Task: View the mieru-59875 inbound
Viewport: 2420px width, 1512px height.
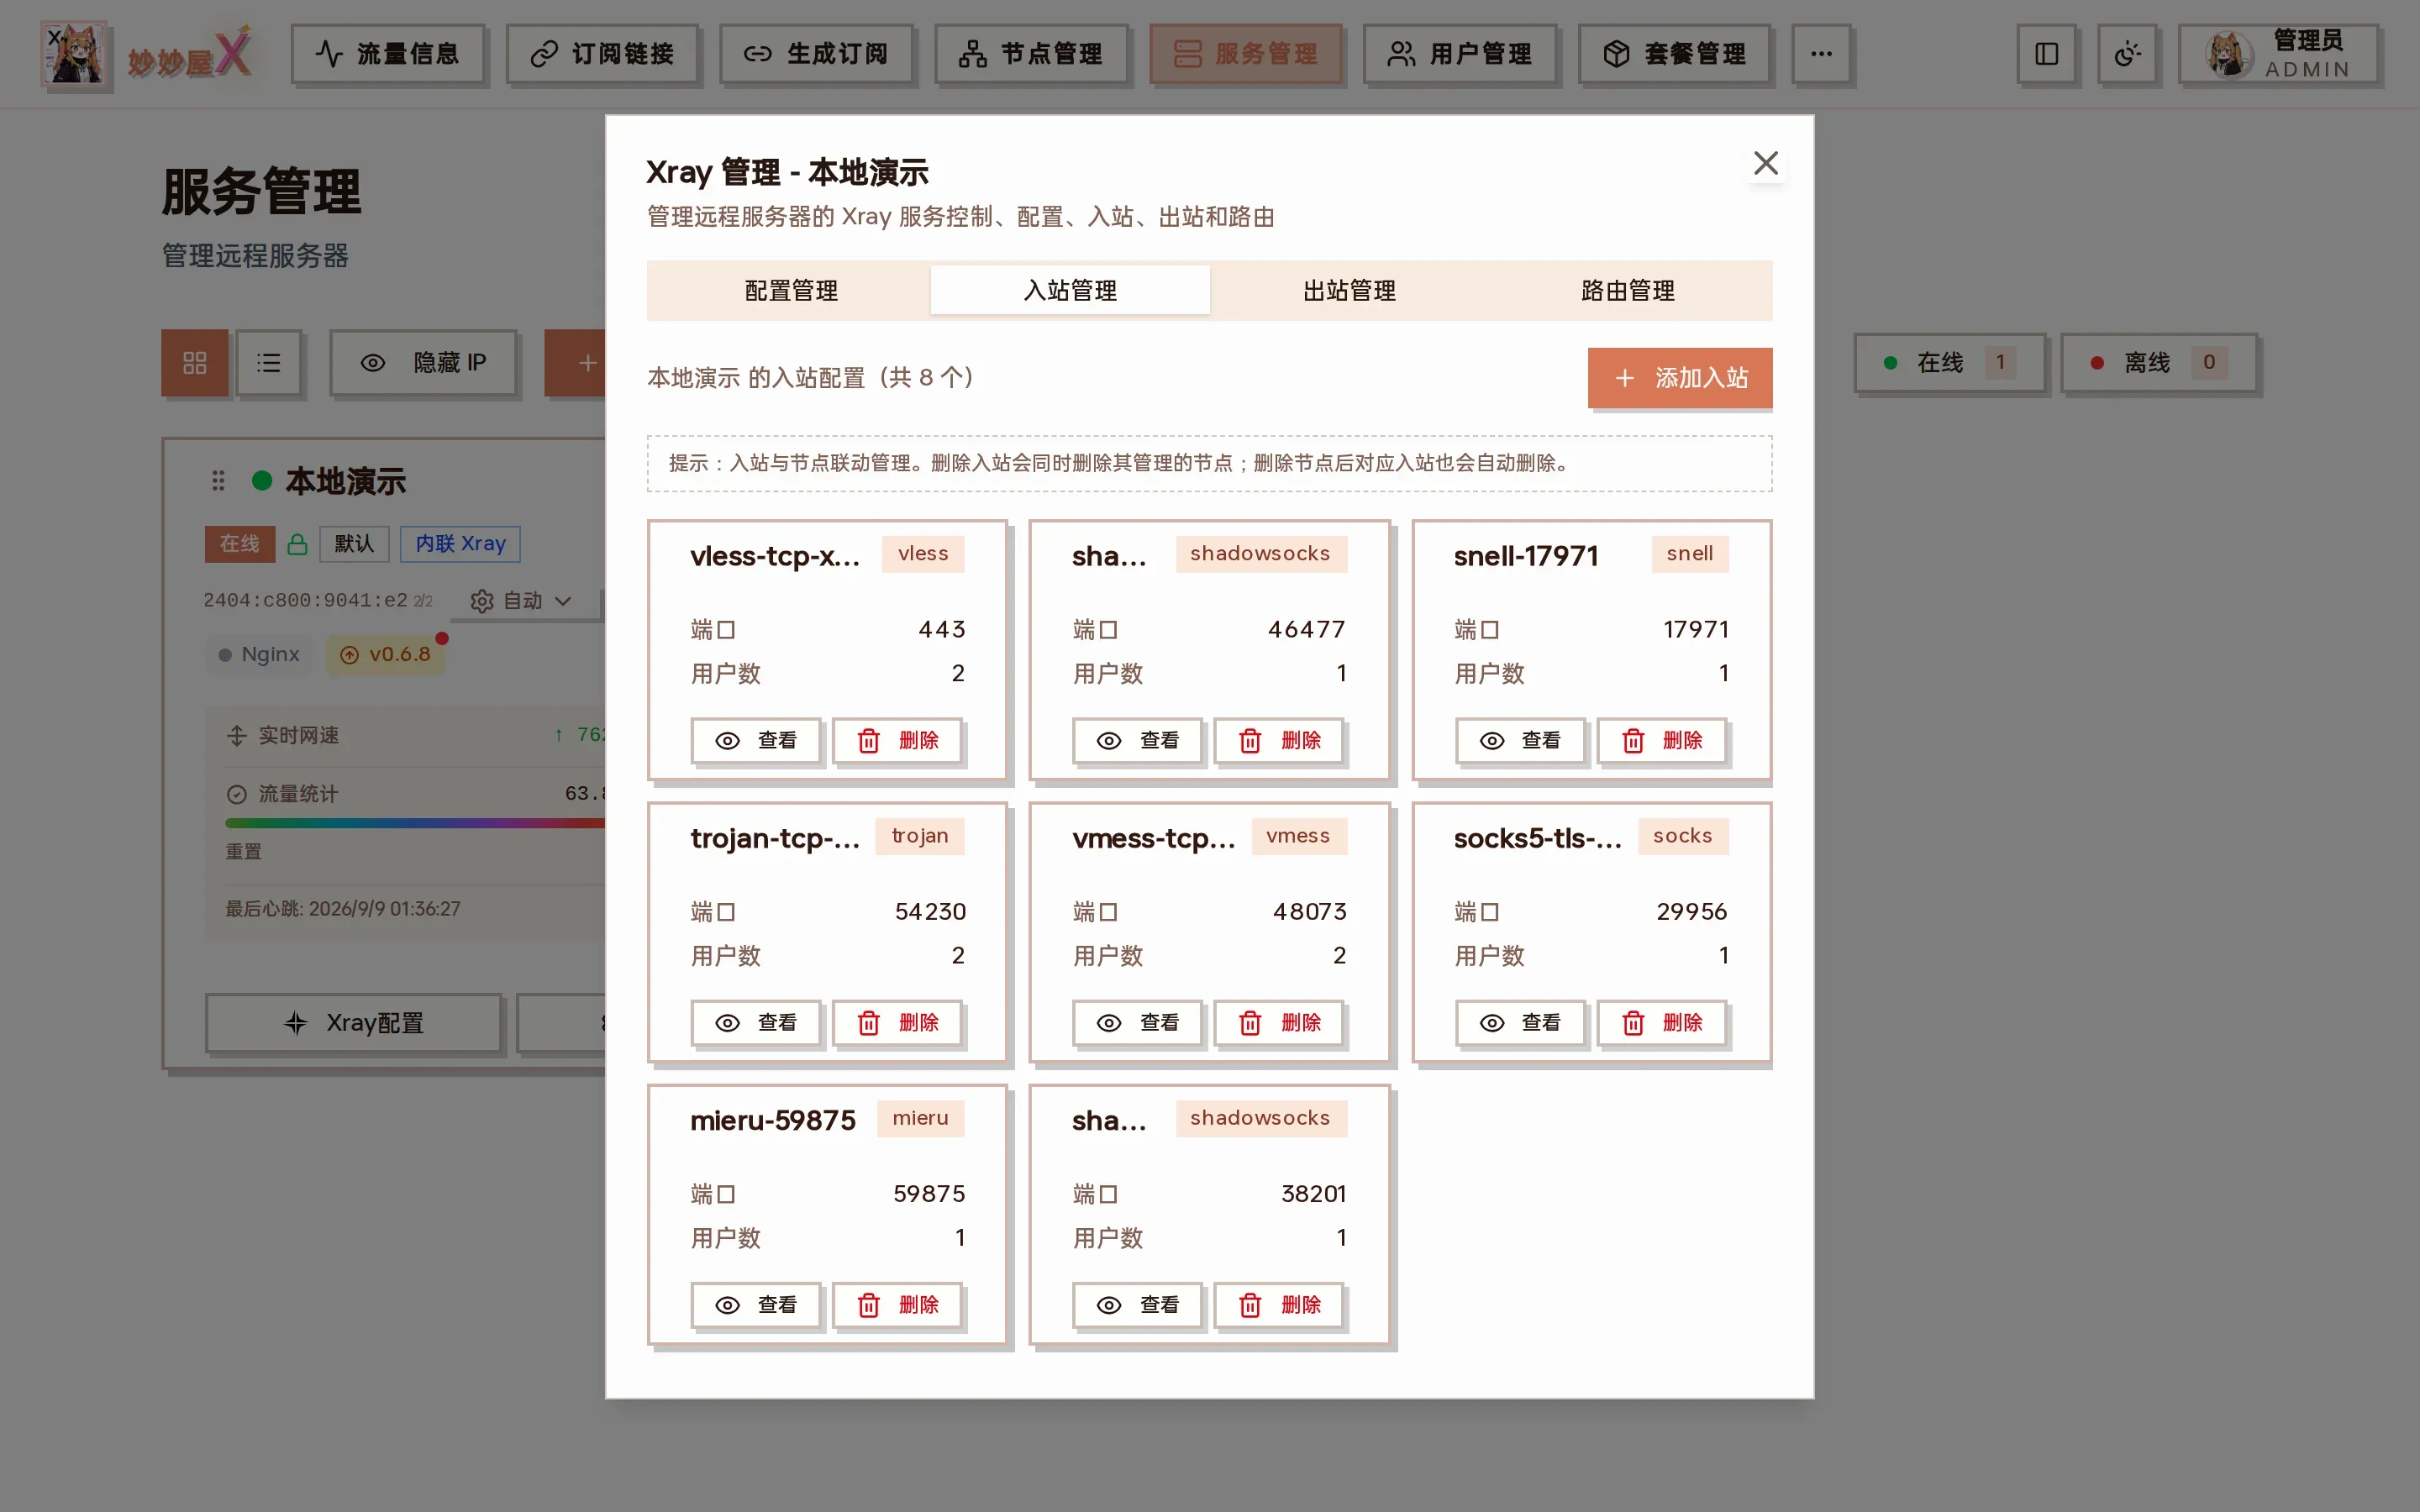Action: point(756,1305)
